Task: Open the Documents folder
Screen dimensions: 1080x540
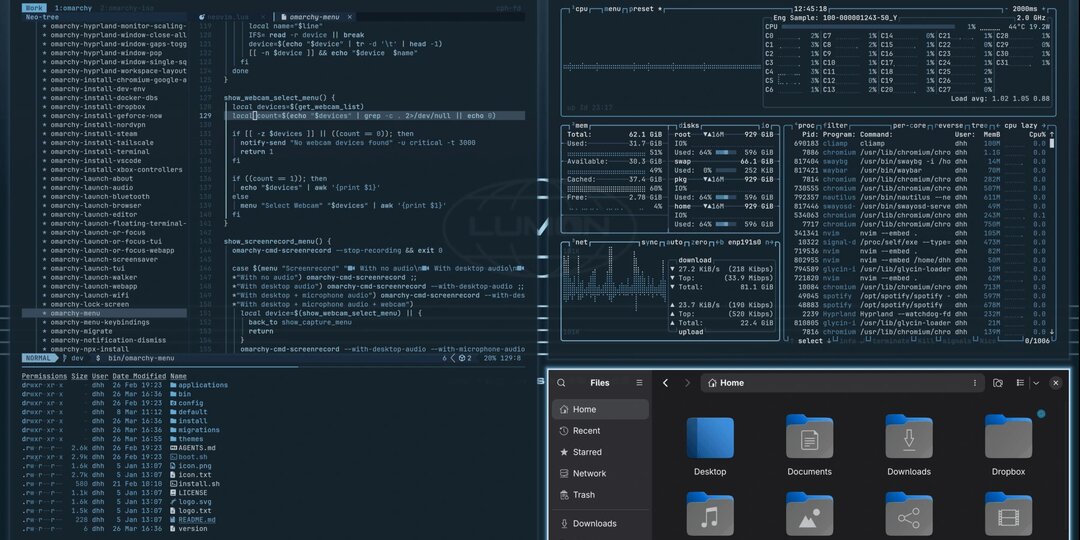Action: point(809,446)
